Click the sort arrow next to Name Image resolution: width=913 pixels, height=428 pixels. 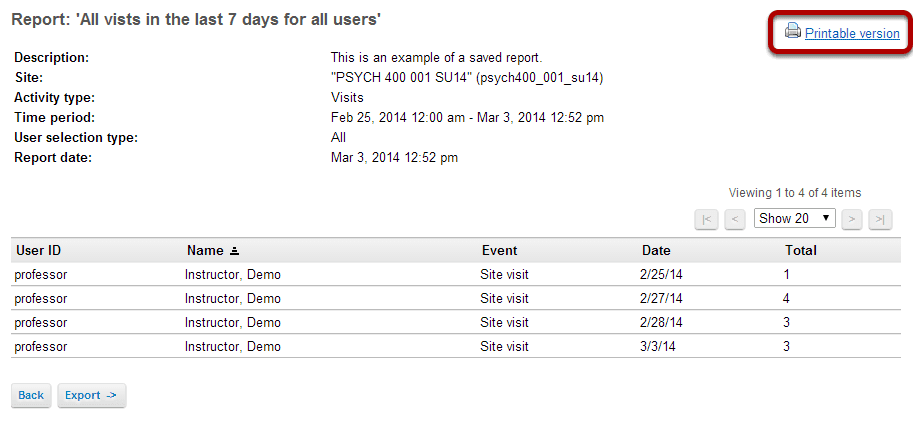click(x=234, y=252)
